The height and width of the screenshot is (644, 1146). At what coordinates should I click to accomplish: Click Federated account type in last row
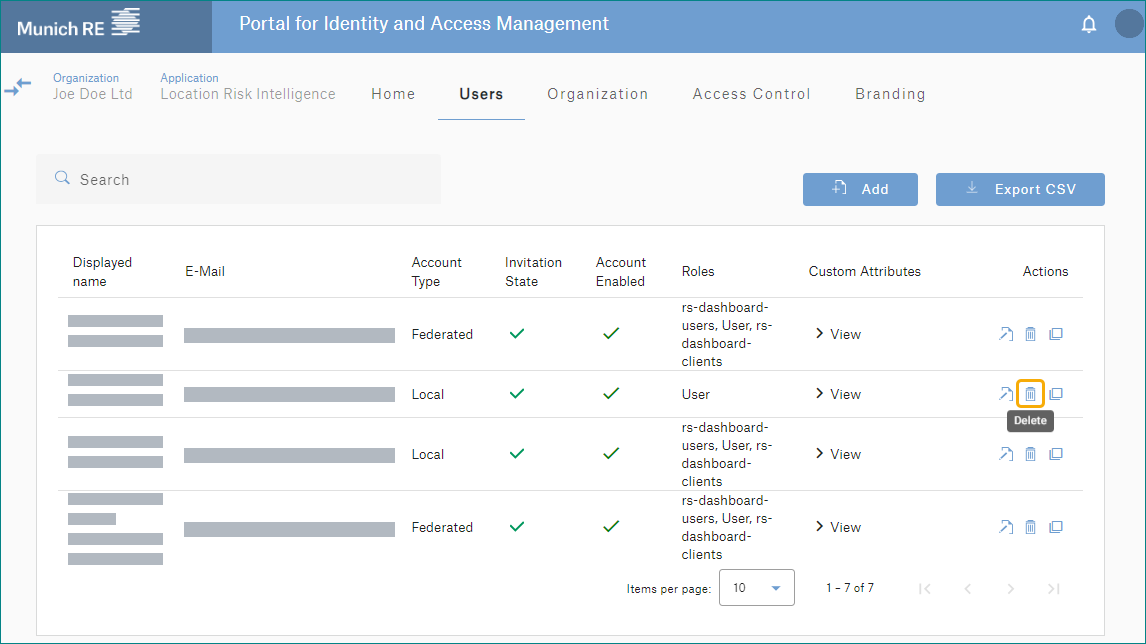pos(442,527)
